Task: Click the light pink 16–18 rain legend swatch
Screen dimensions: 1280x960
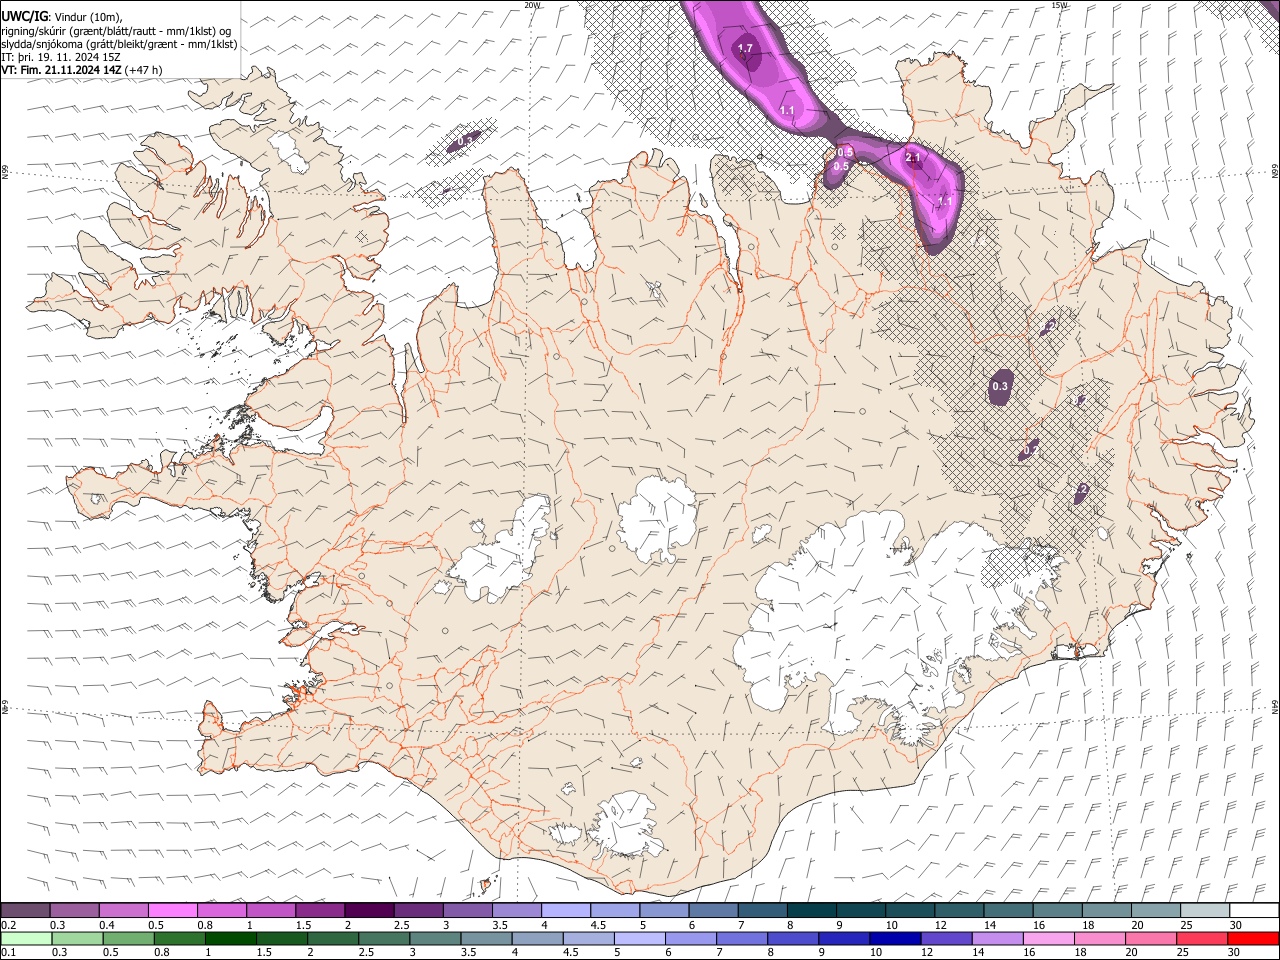Action: tap(1047, 938)
